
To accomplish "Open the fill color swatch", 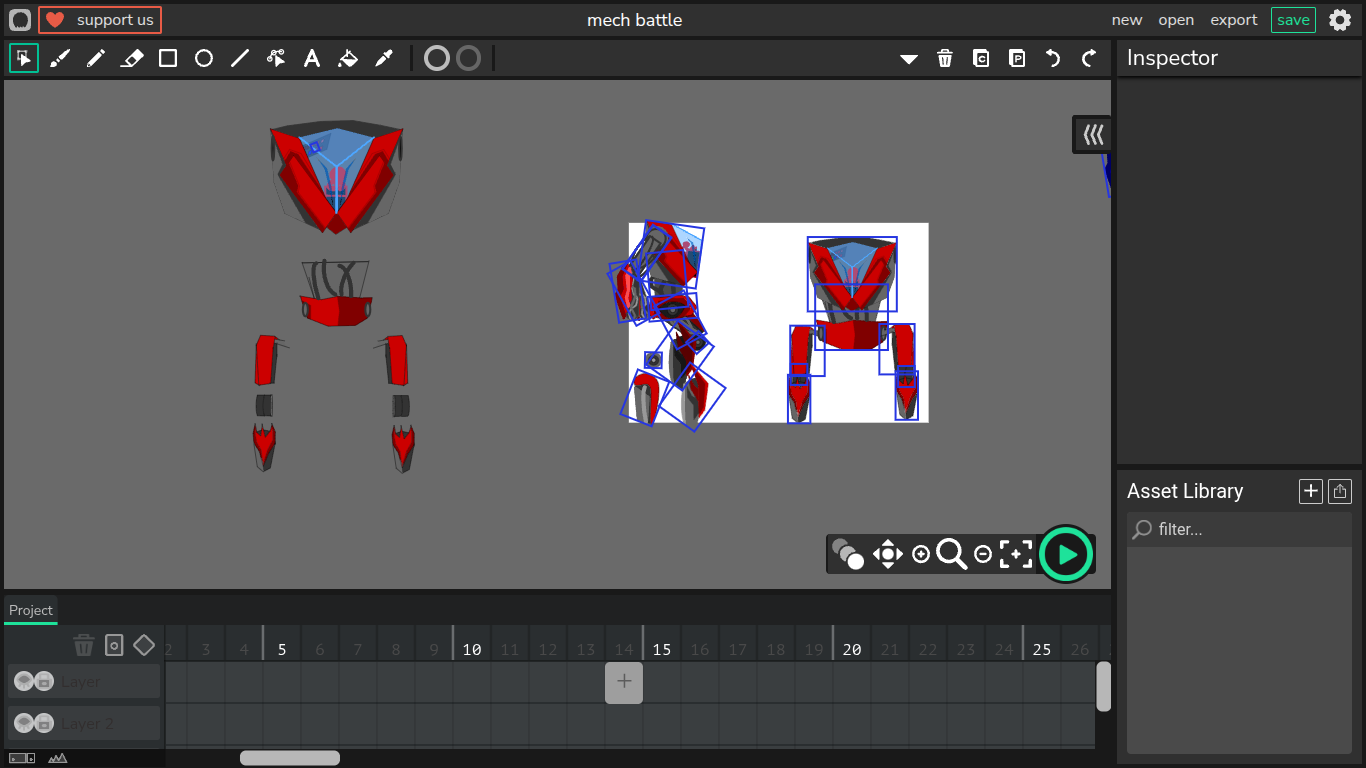I will point(437,59).
